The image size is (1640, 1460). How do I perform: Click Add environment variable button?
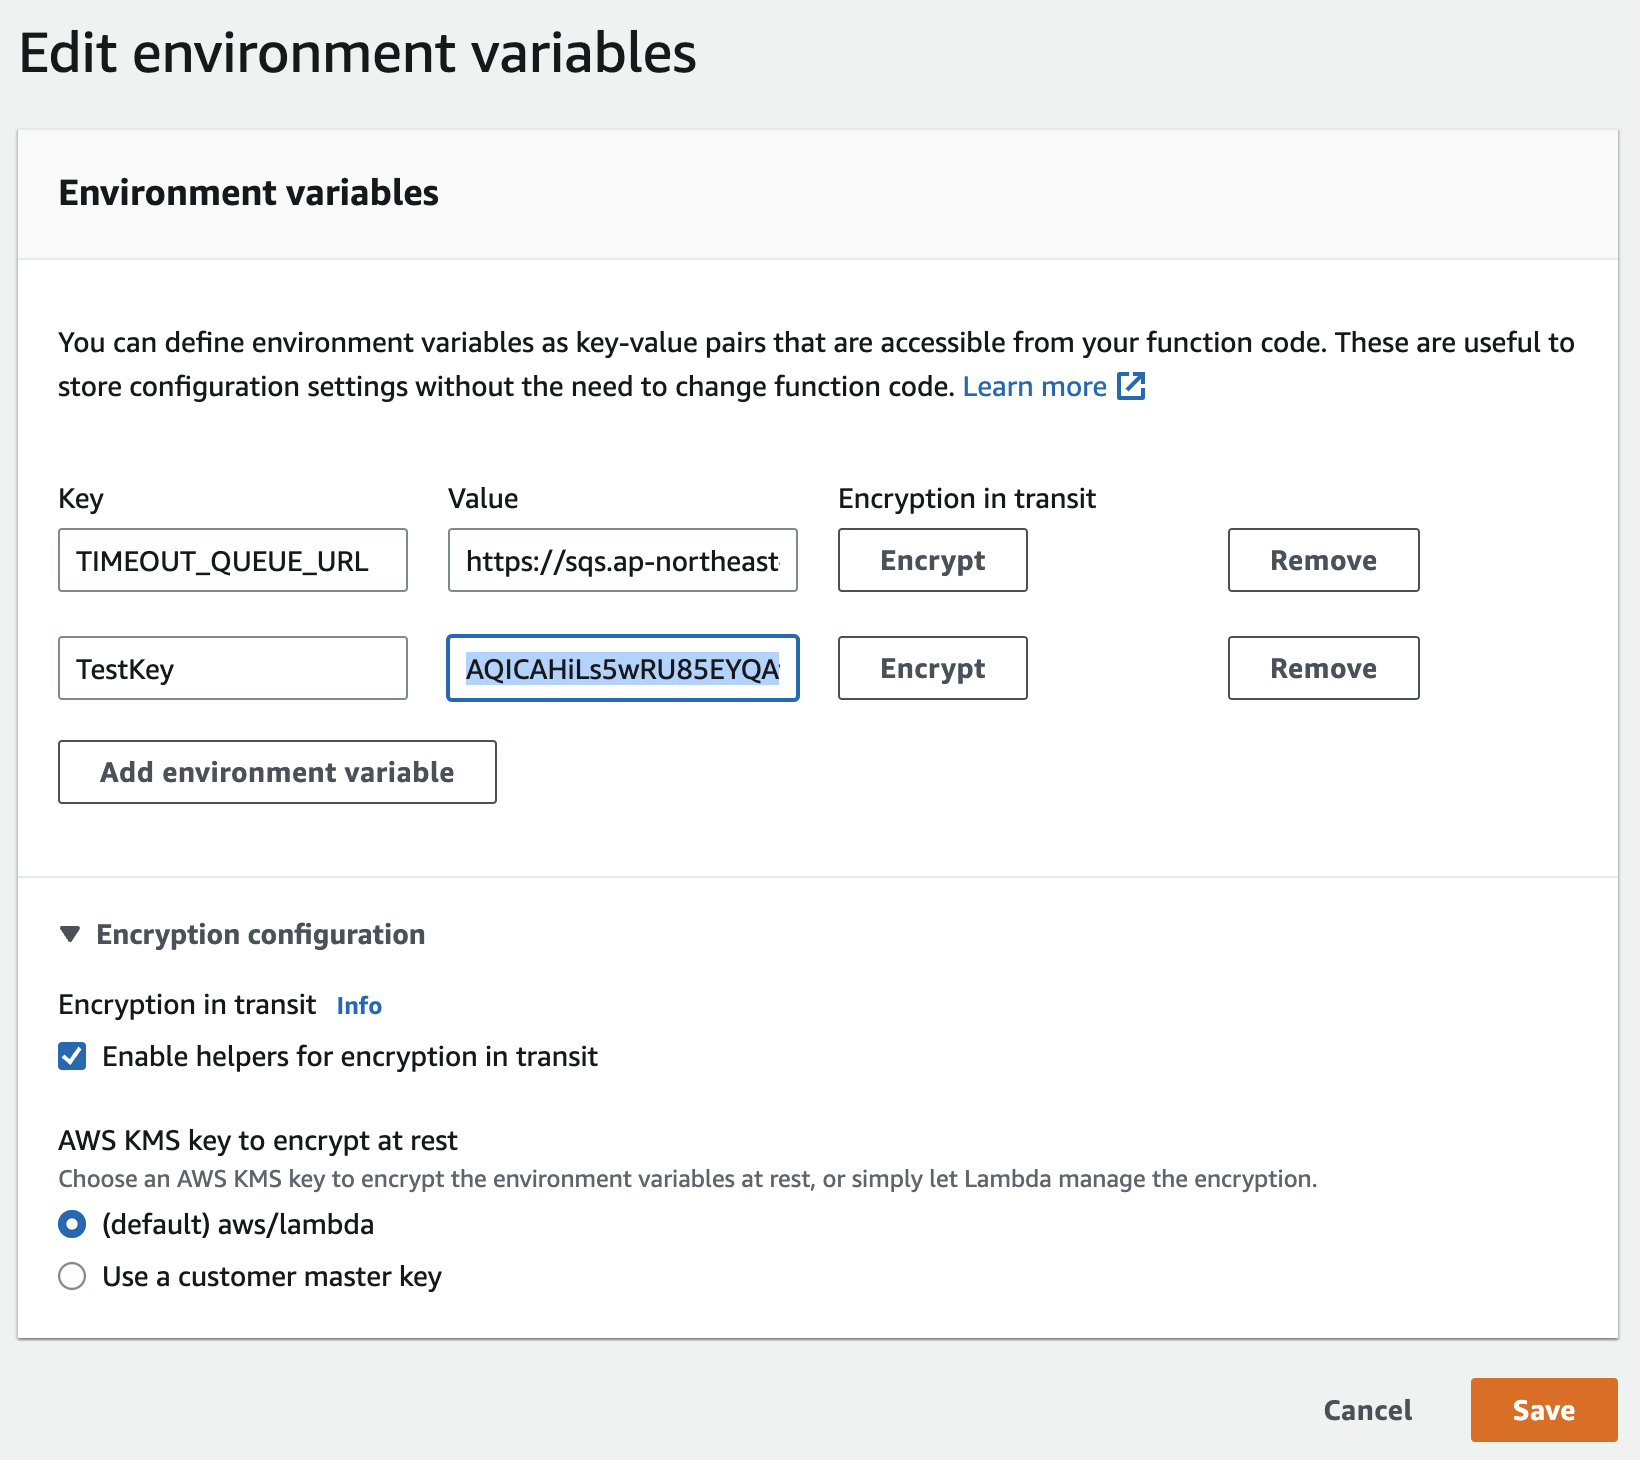click(277, 772)
